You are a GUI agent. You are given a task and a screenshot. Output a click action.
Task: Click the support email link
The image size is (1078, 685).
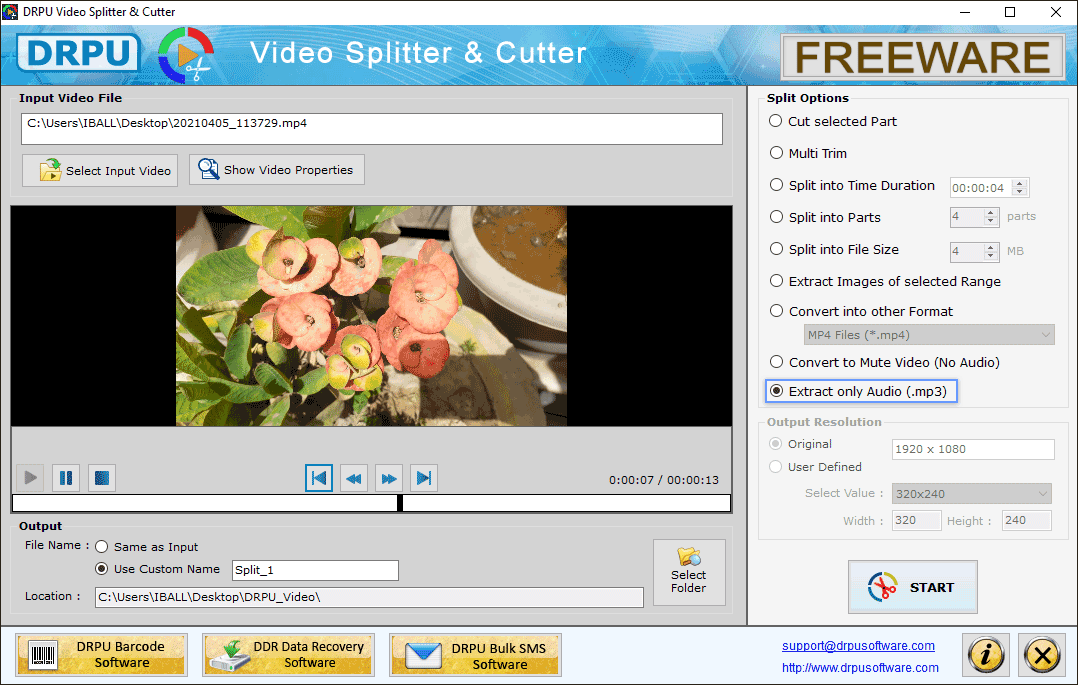[858, 646]
